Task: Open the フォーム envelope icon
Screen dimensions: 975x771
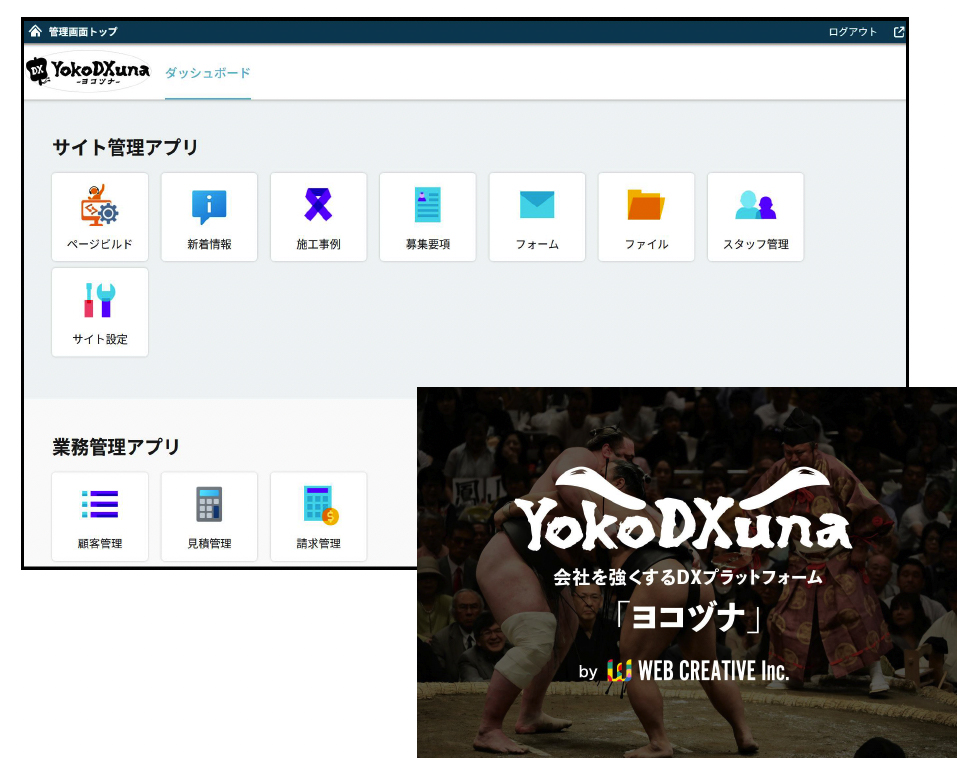Action: pyautogui.click(x=537, y=205)
